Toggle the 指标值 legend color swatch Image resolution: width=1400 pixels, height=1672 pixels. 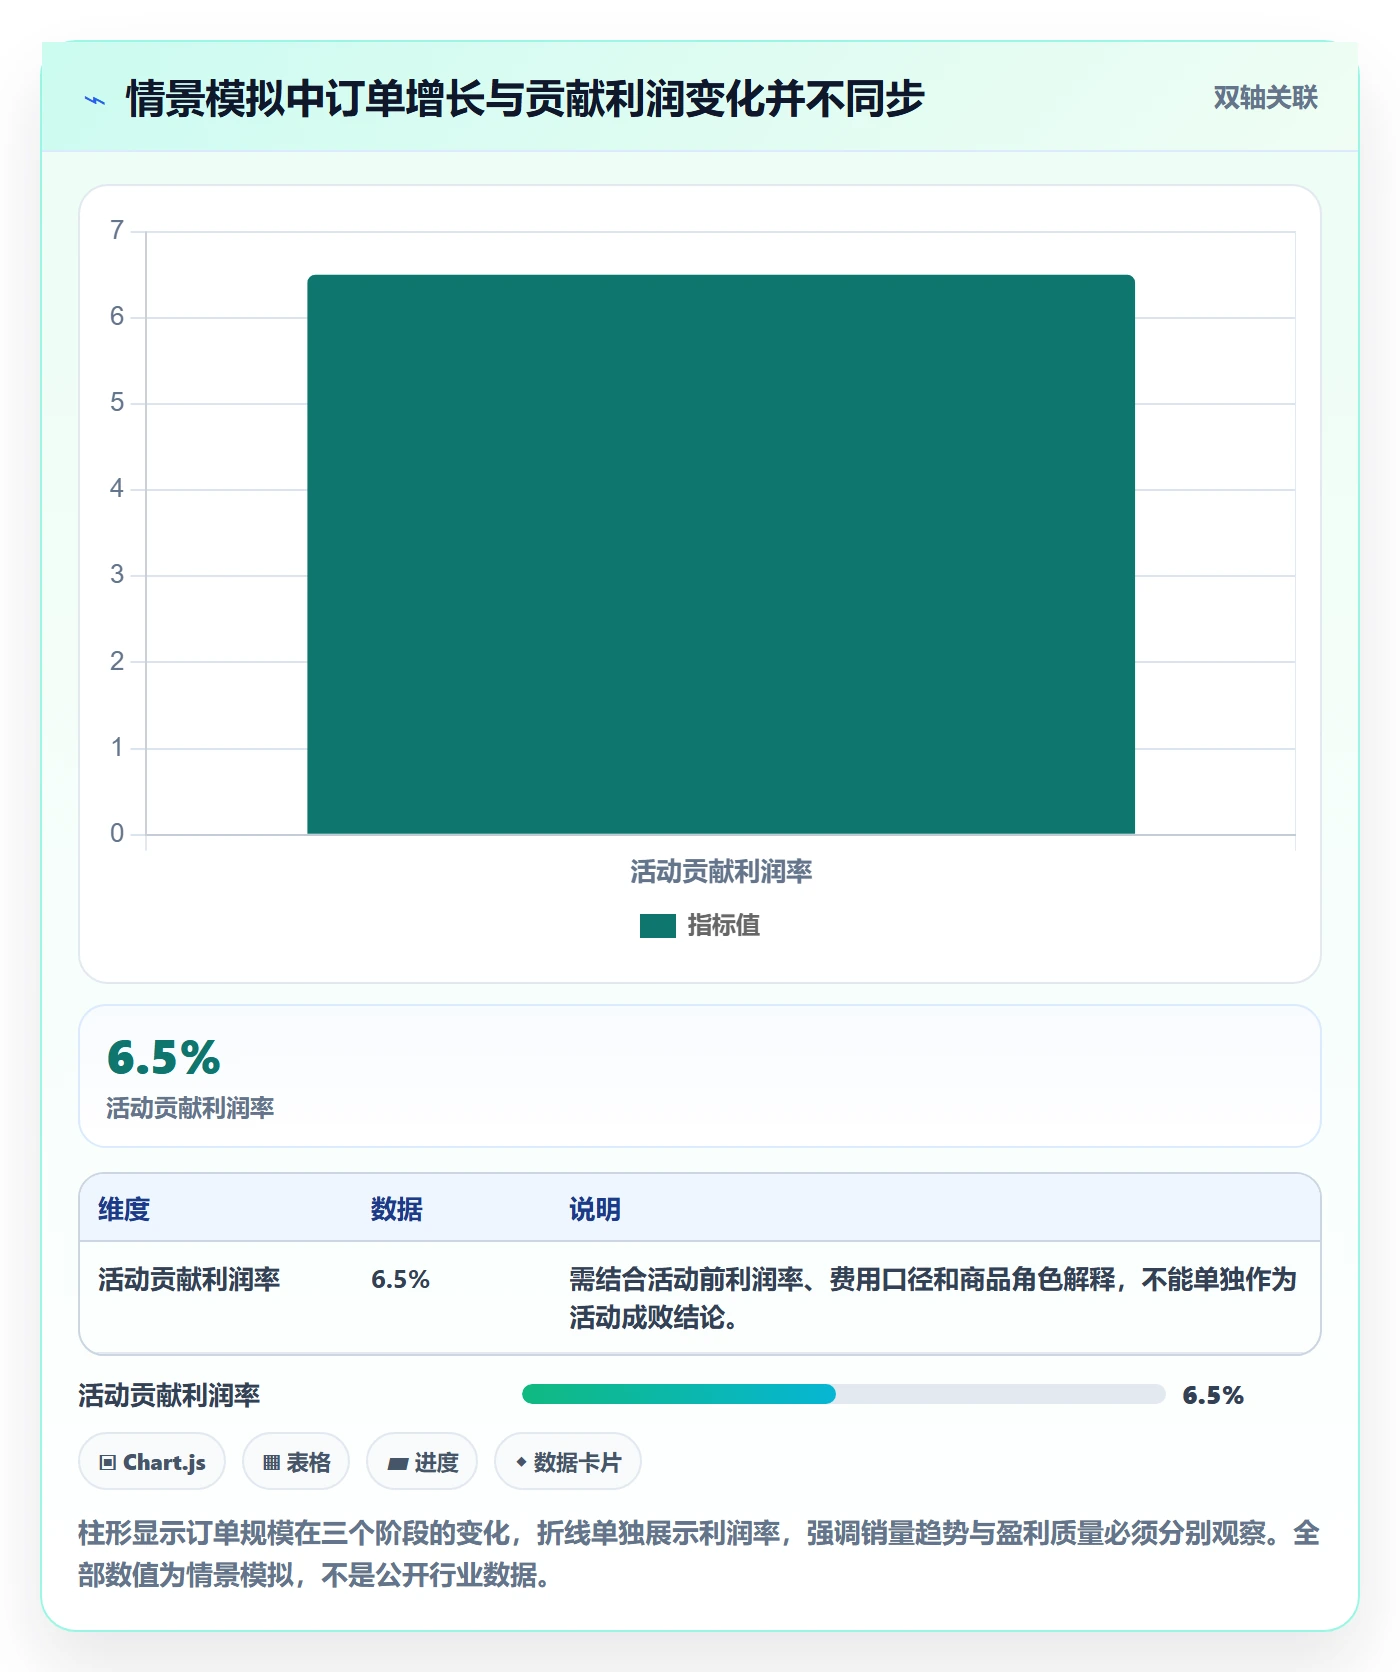point(658,926)
